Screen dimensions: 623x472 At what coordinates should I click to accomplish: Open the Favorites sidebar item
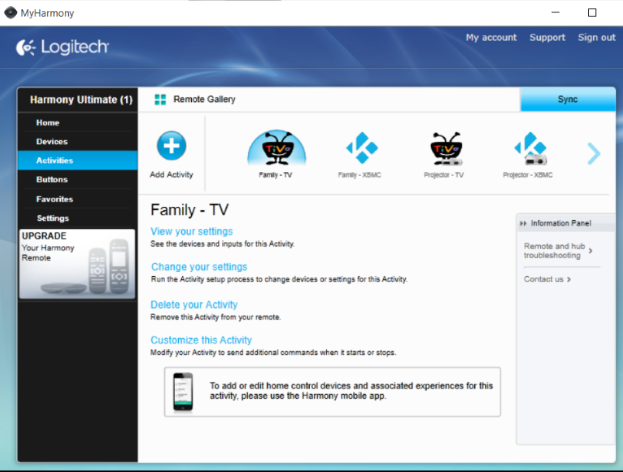(77, 199)
